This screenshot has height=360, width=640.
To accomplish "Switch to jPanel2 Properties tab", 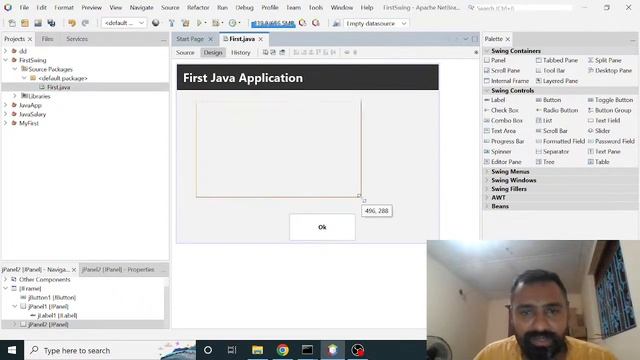I will tap(118, 269).
